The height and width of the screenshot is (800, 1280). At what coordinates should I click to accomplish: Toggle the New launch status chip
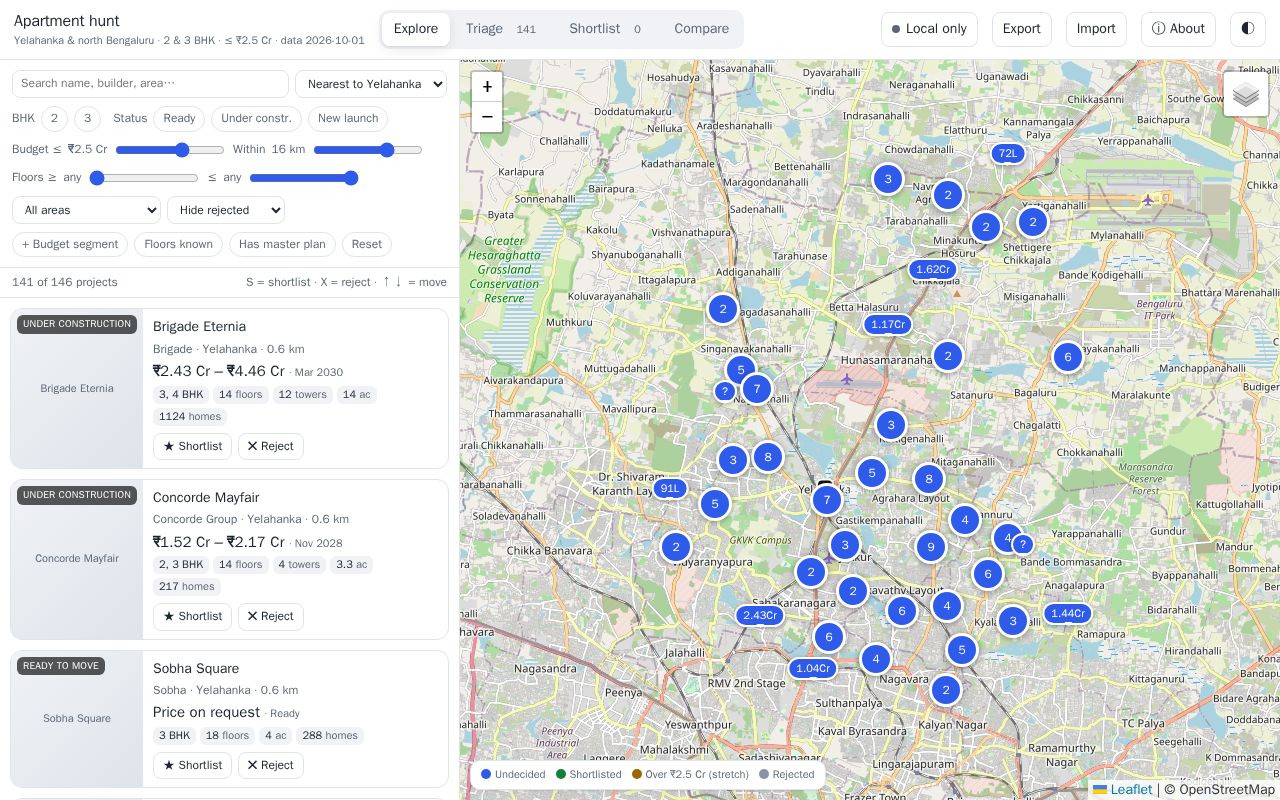tap(348, 118)
